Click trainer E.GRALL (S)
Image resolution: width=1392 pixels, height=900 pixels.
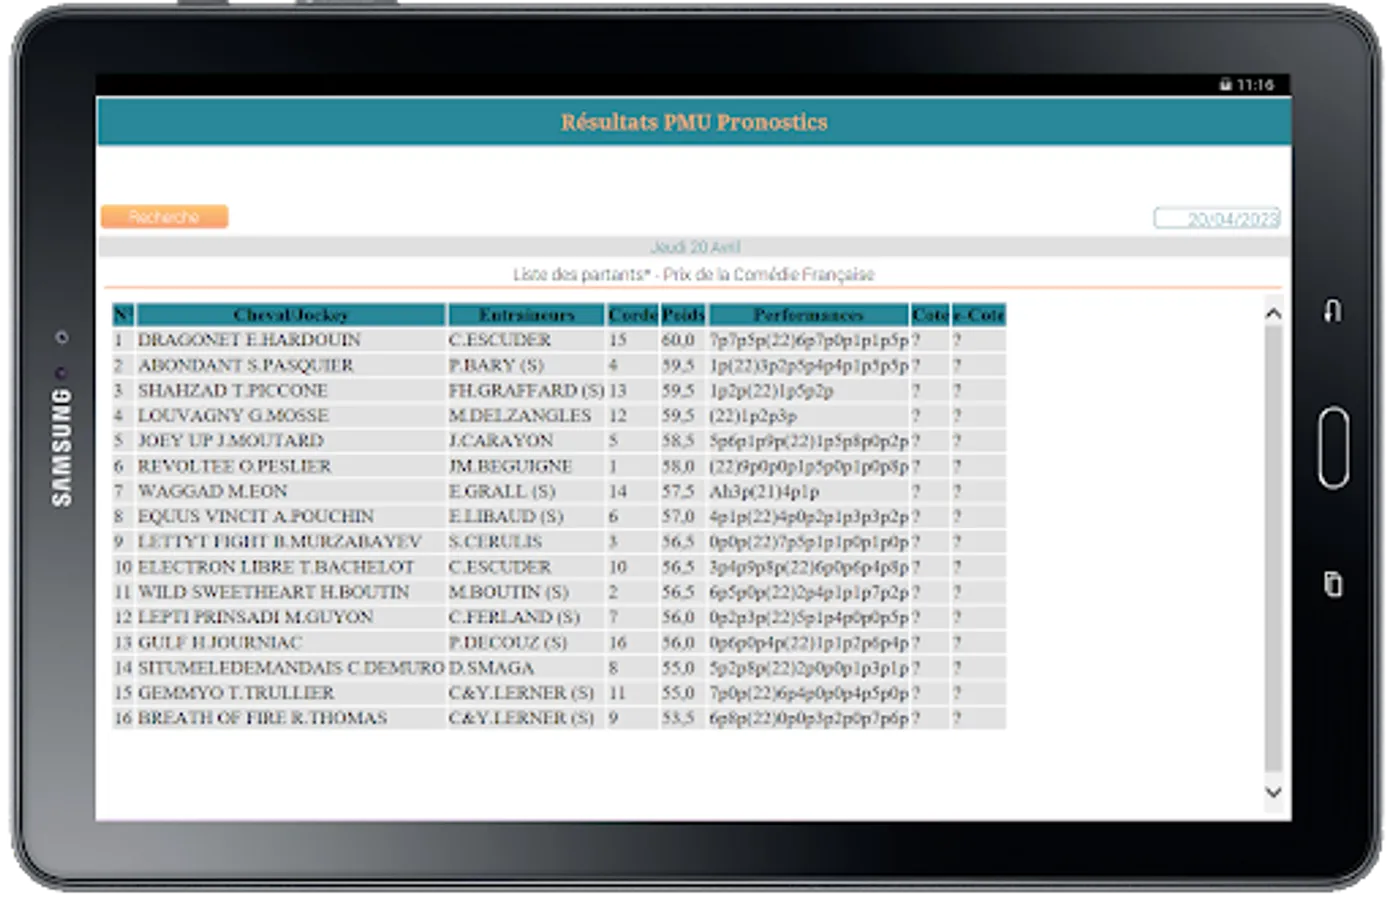coord(502,491)
